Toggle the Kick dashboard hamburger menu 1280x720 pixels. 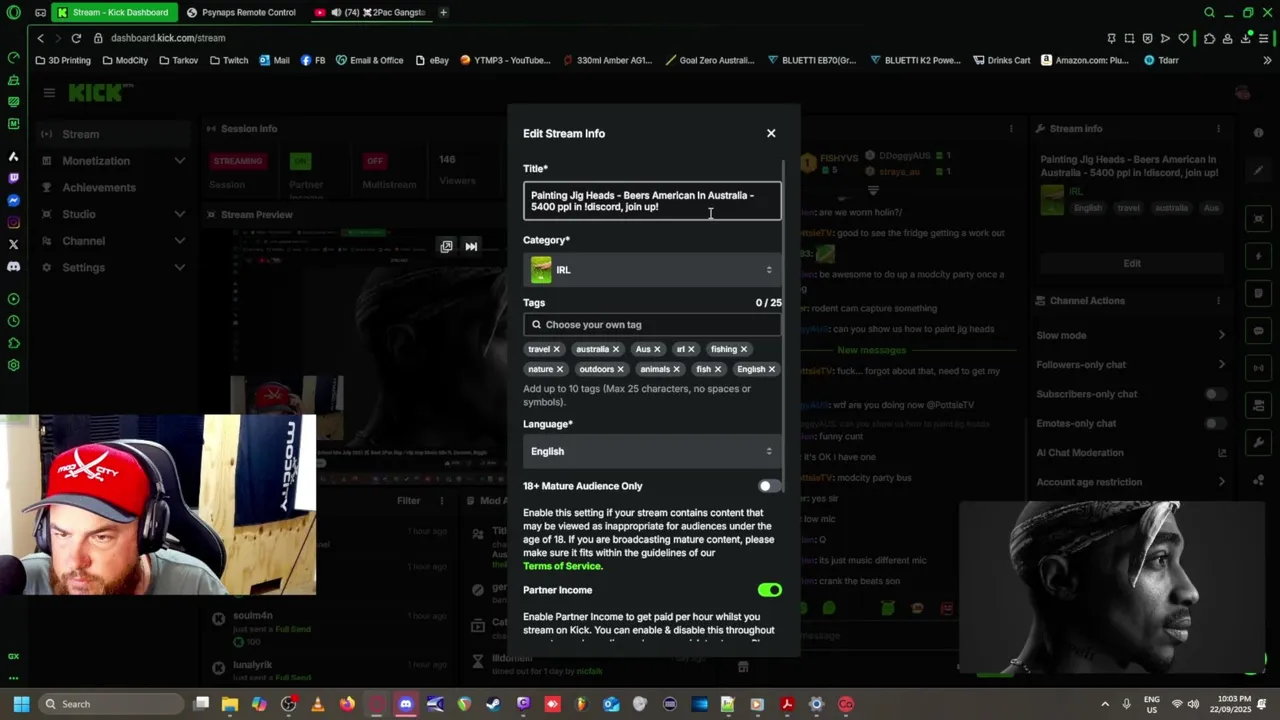click(x=49, y=93)
